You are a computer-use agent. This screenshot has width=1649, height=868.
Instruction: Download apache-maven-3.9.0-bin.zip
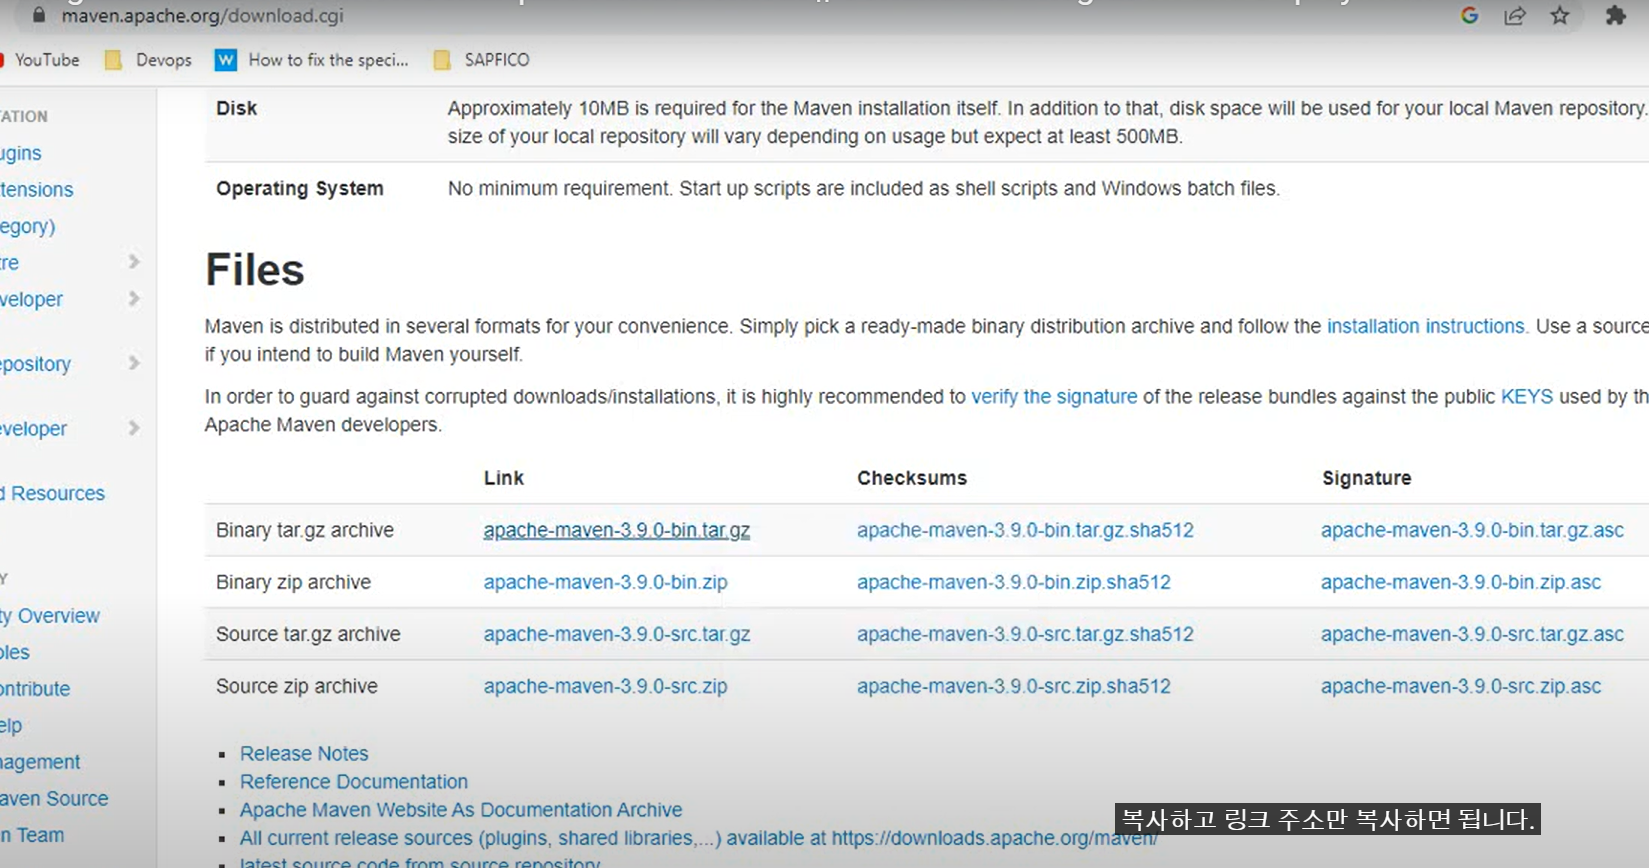tap(605, 582)
